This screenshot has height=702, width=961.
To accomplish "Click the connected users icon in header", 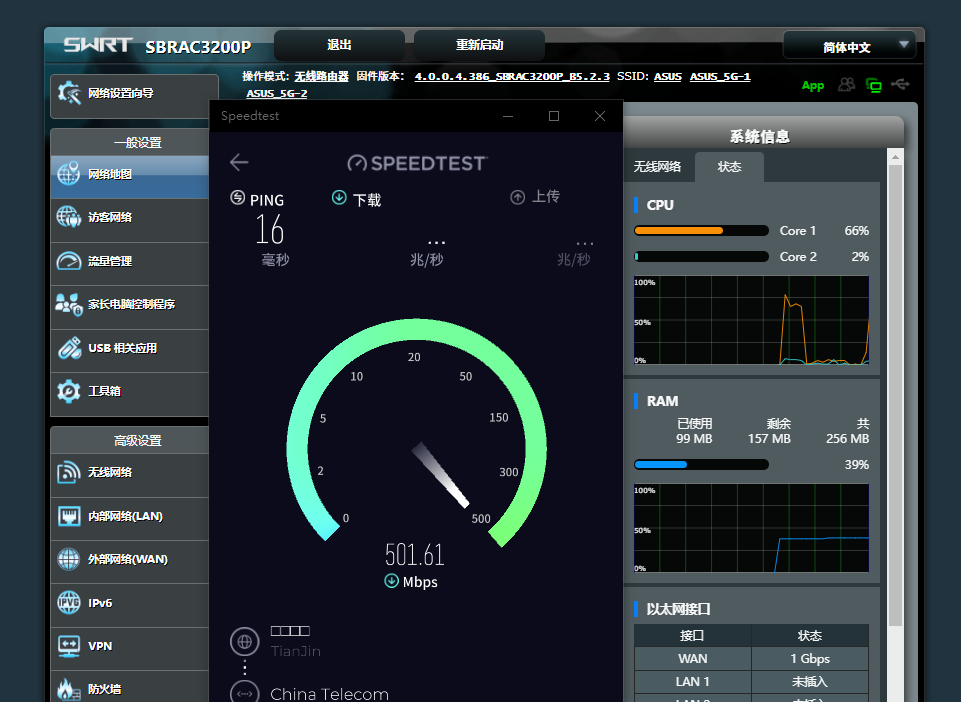I will pyautogui.click(x=847, y=85).
